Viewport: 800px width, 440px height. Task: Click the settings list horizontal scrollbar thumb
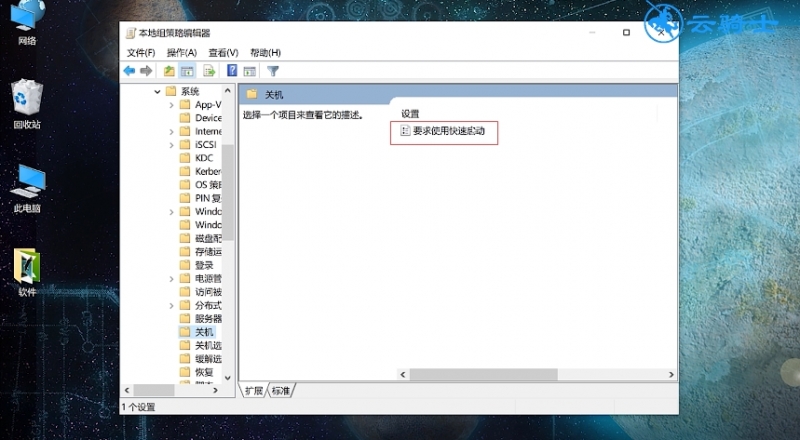(483, 375)
